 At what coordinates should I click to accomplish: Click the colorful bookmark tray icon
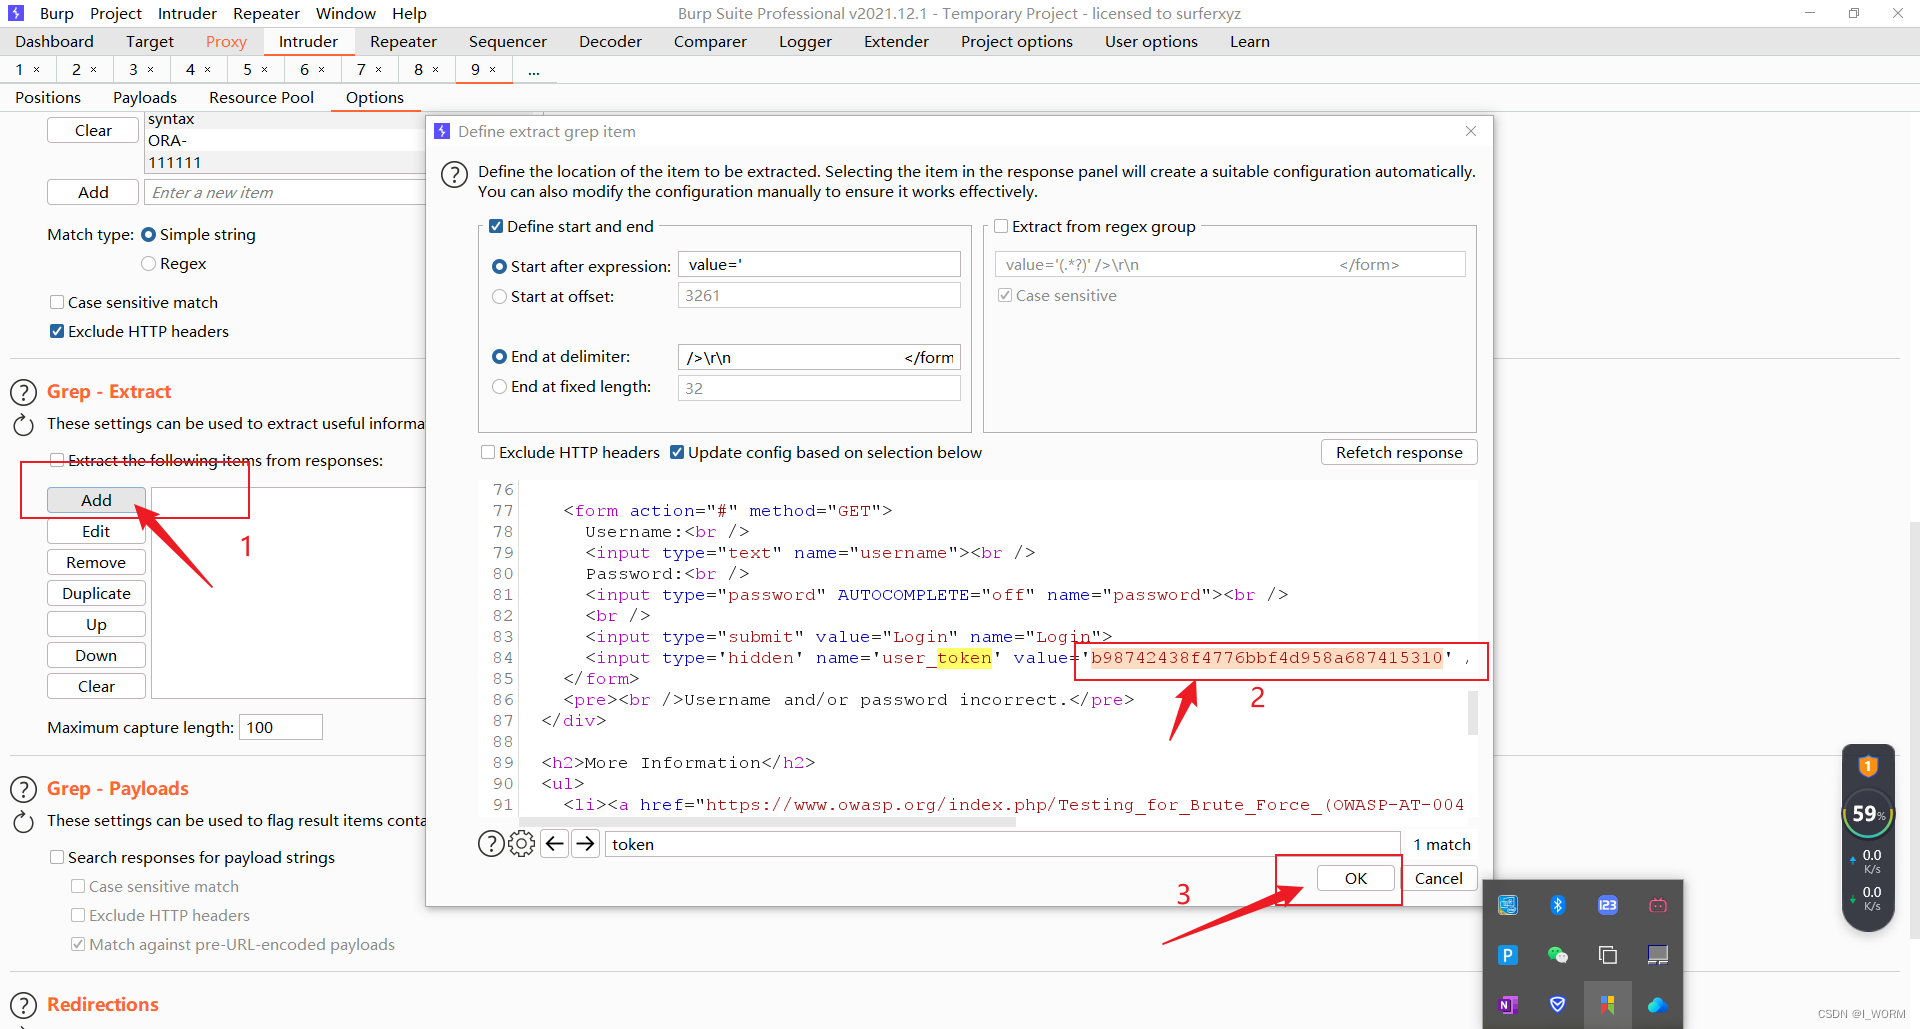point(1607,1004)
